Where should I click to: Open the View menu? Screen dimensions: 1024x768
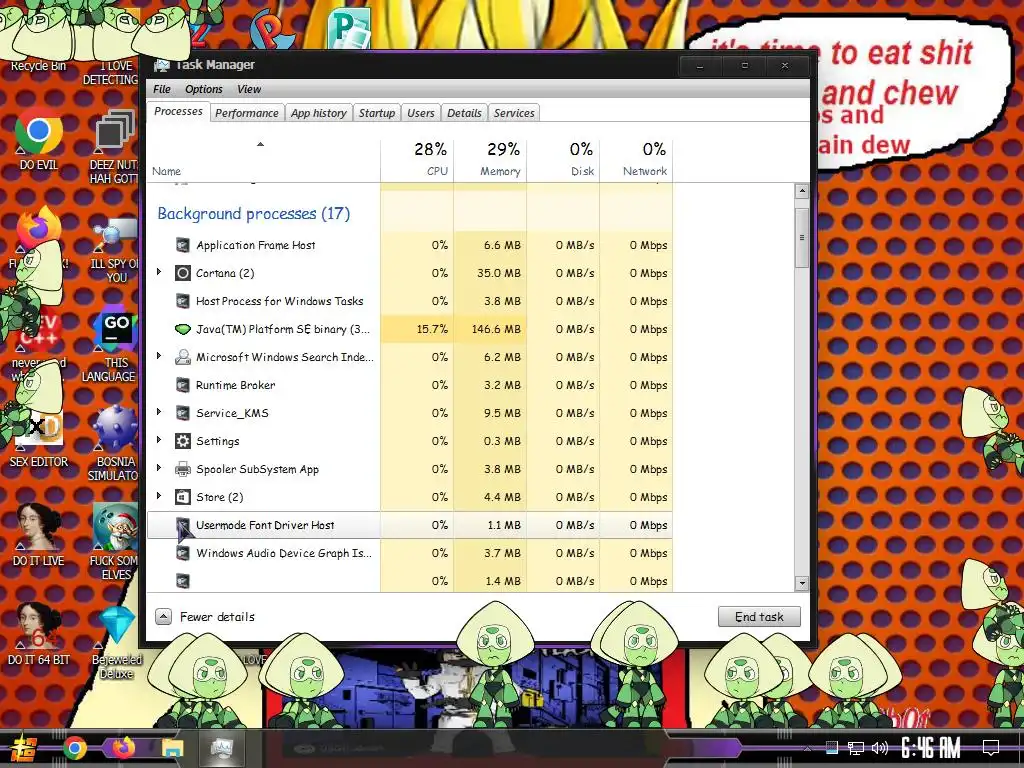coord(249,89)
